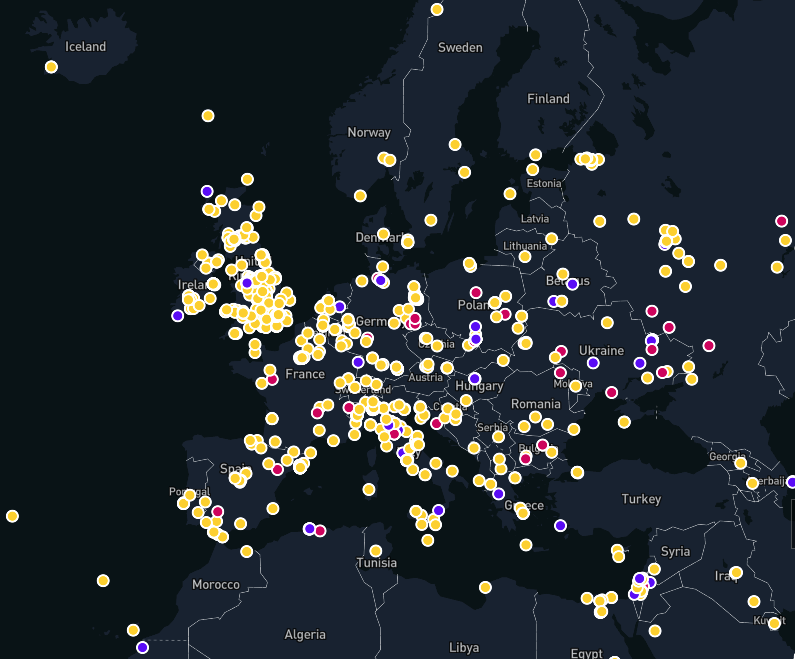
Task: Select the purple marker in northern Scotland
Action: 207,191
